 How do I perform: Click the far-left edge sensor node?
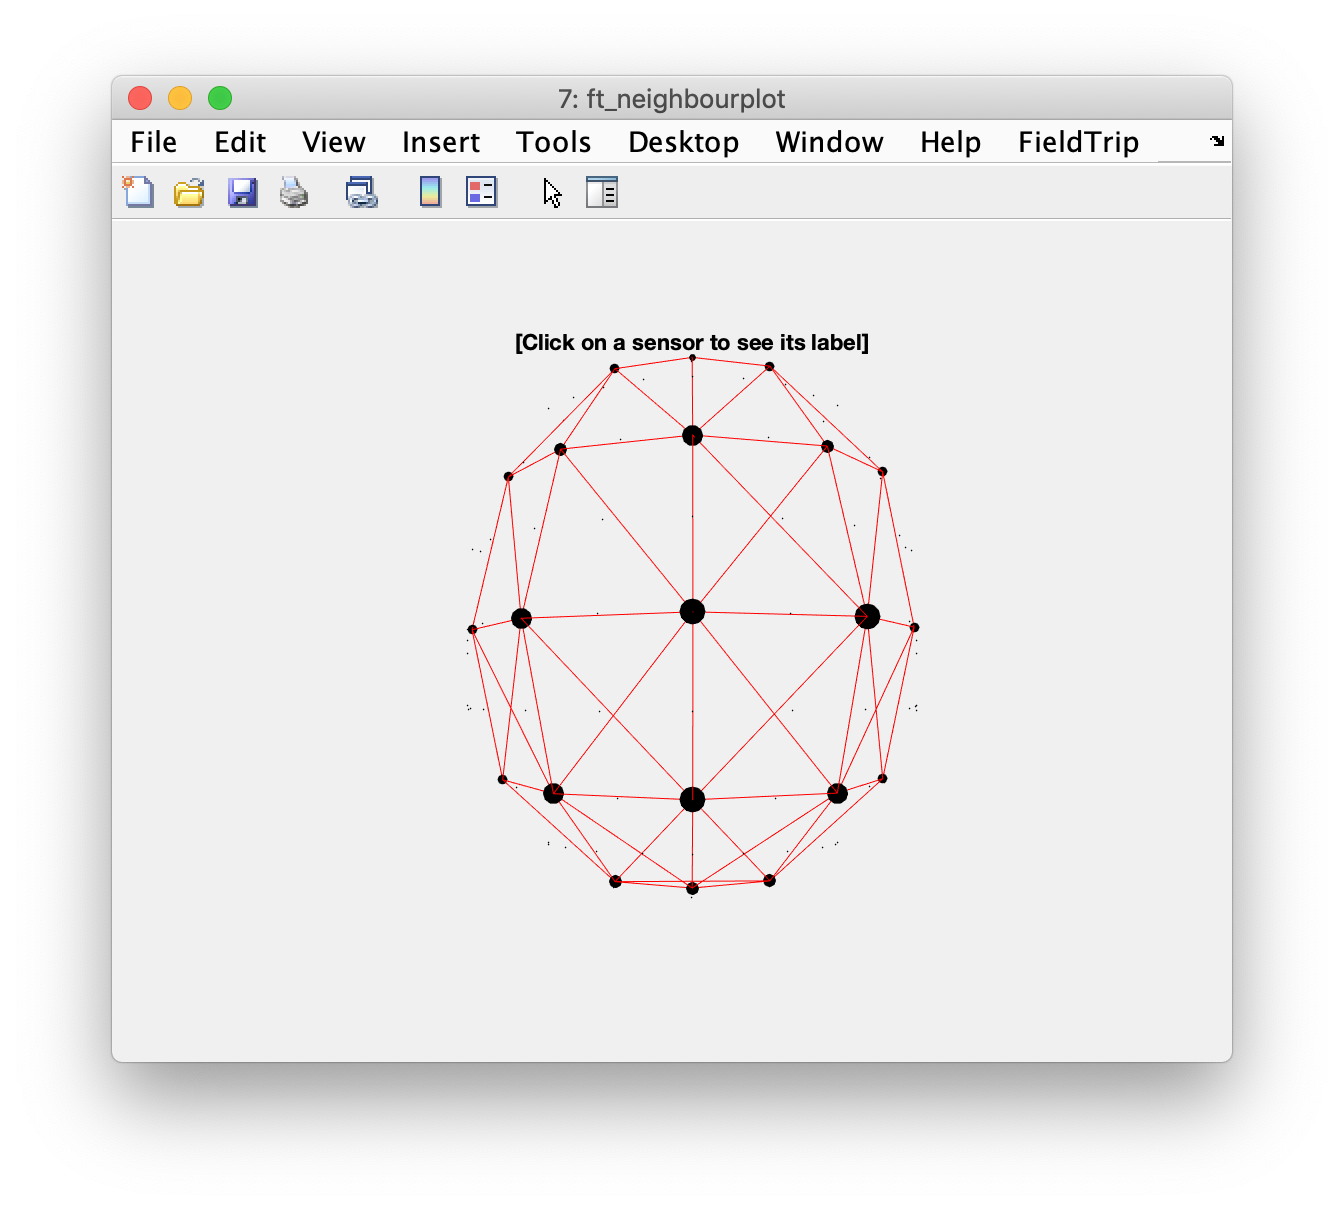coord(472,629)
